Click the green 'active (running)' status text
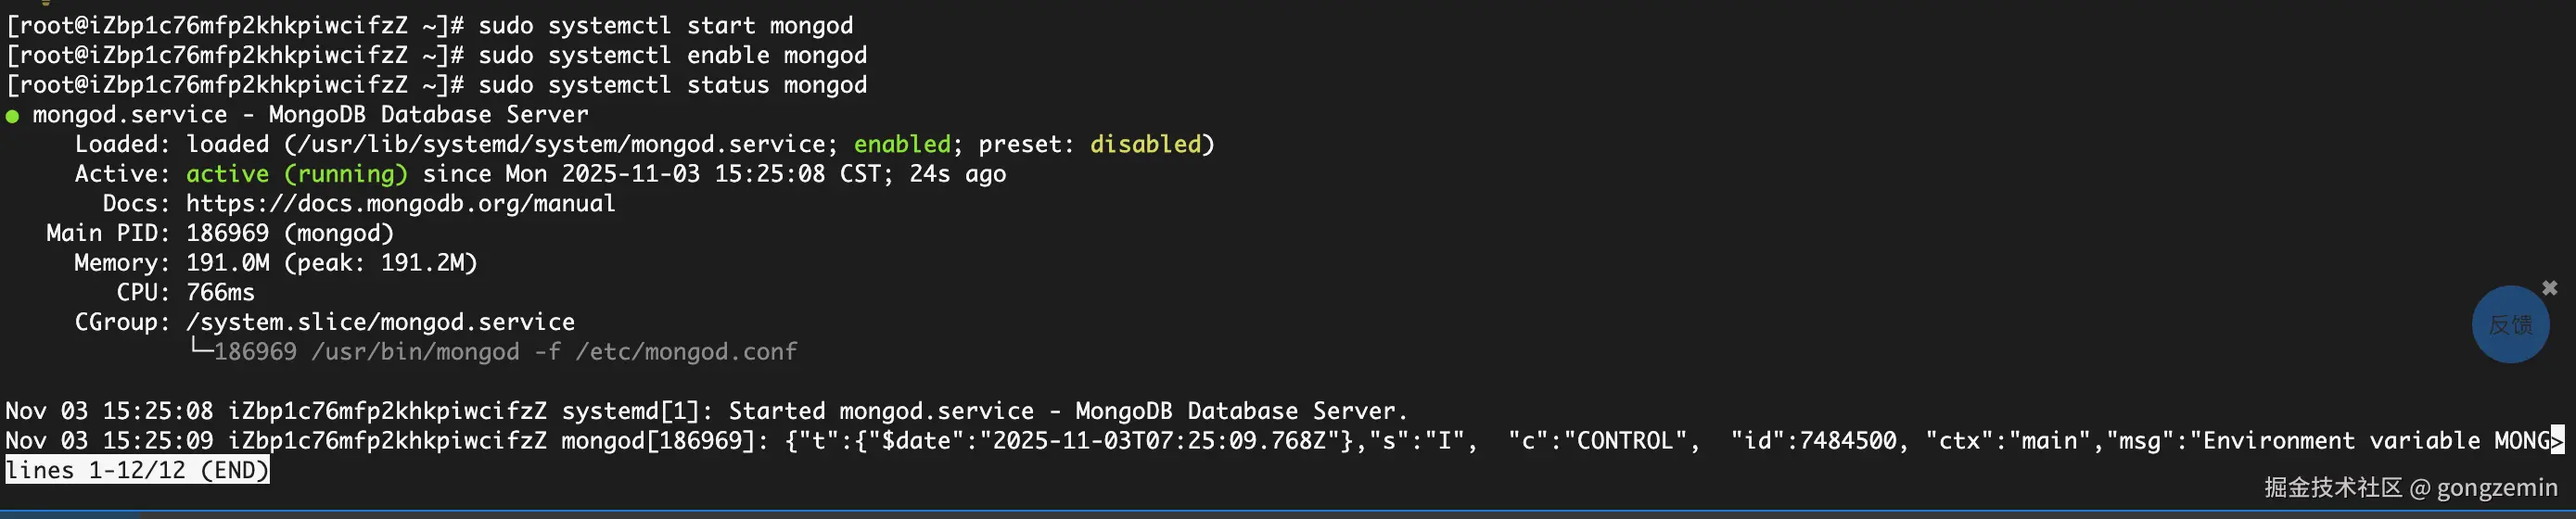This screenshot has width=2576, height=519. [x=296, y=174]
